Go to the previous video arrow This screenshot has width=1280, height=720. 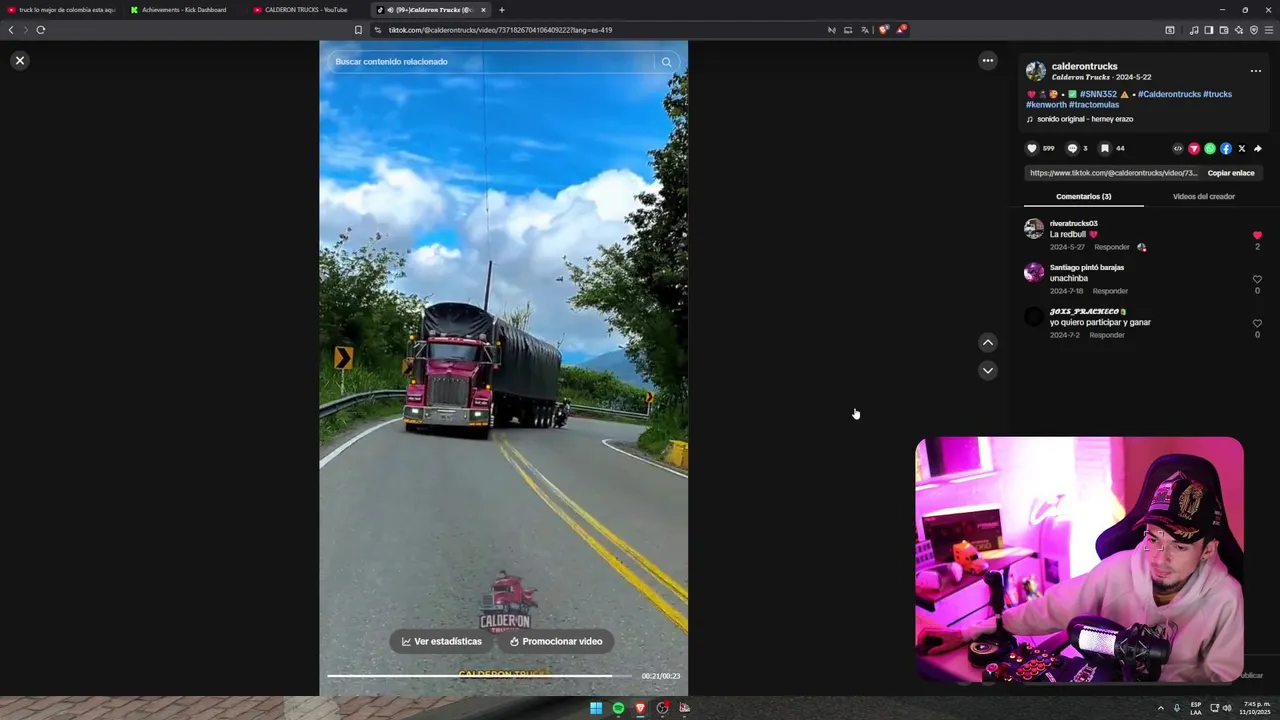click(988, 343)
